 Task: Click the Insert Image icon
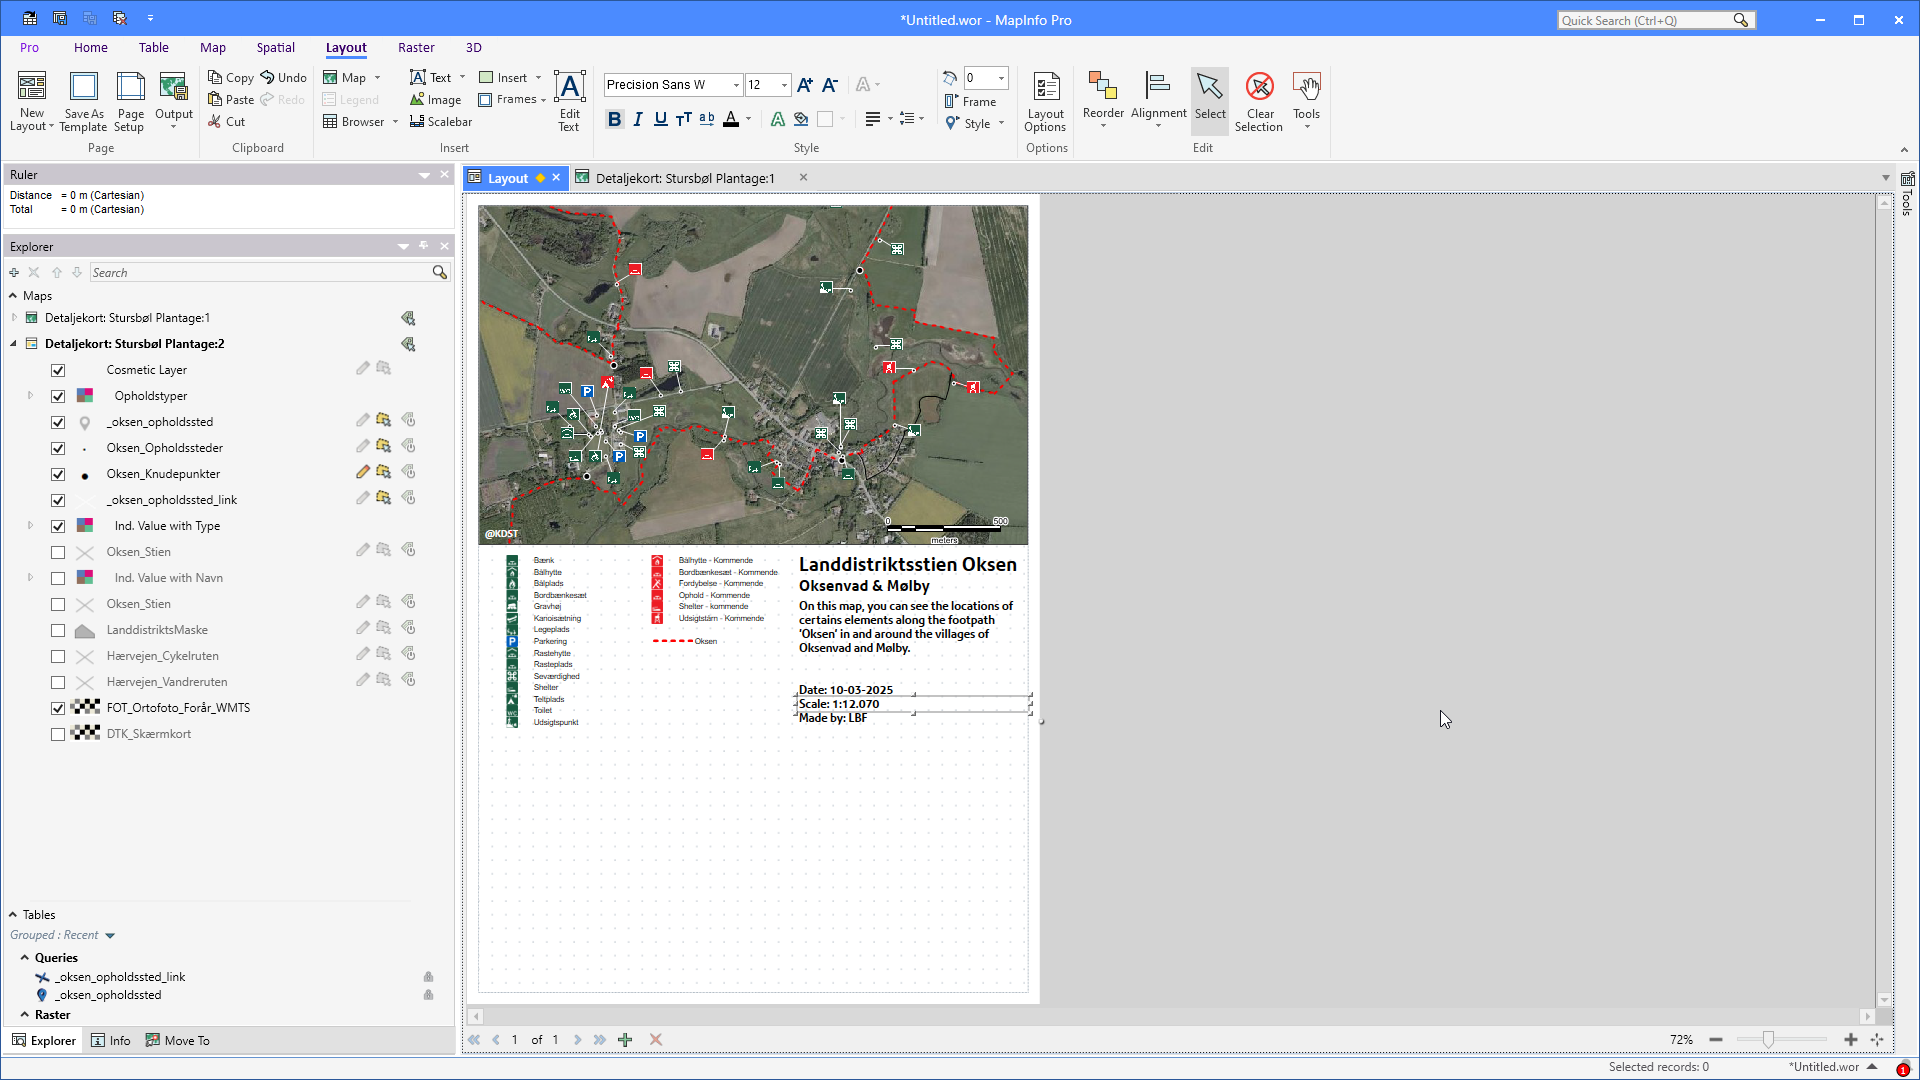(x=435, y=99)
